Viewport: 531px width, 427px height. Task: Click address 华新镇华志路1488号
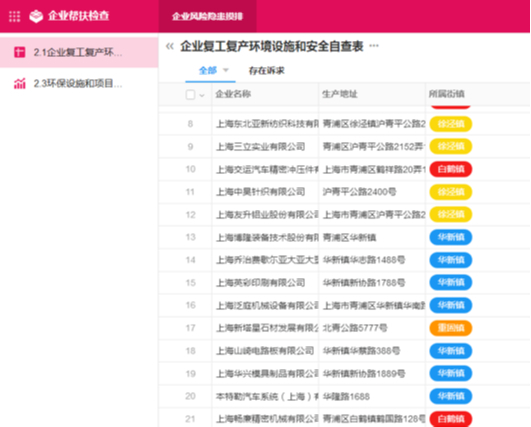coord(364,260)
